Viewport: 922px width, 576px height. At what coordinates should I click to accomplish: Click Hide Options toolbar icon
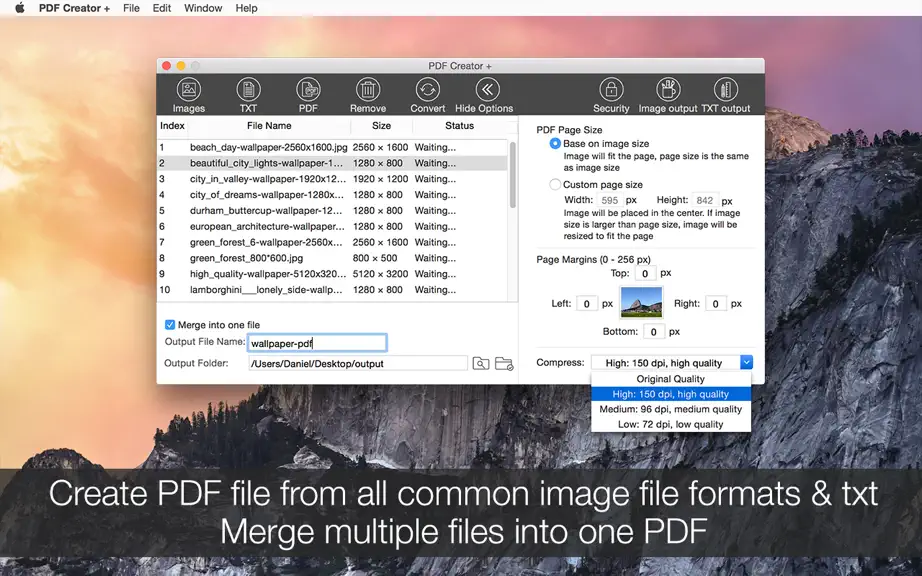(487, 90)
